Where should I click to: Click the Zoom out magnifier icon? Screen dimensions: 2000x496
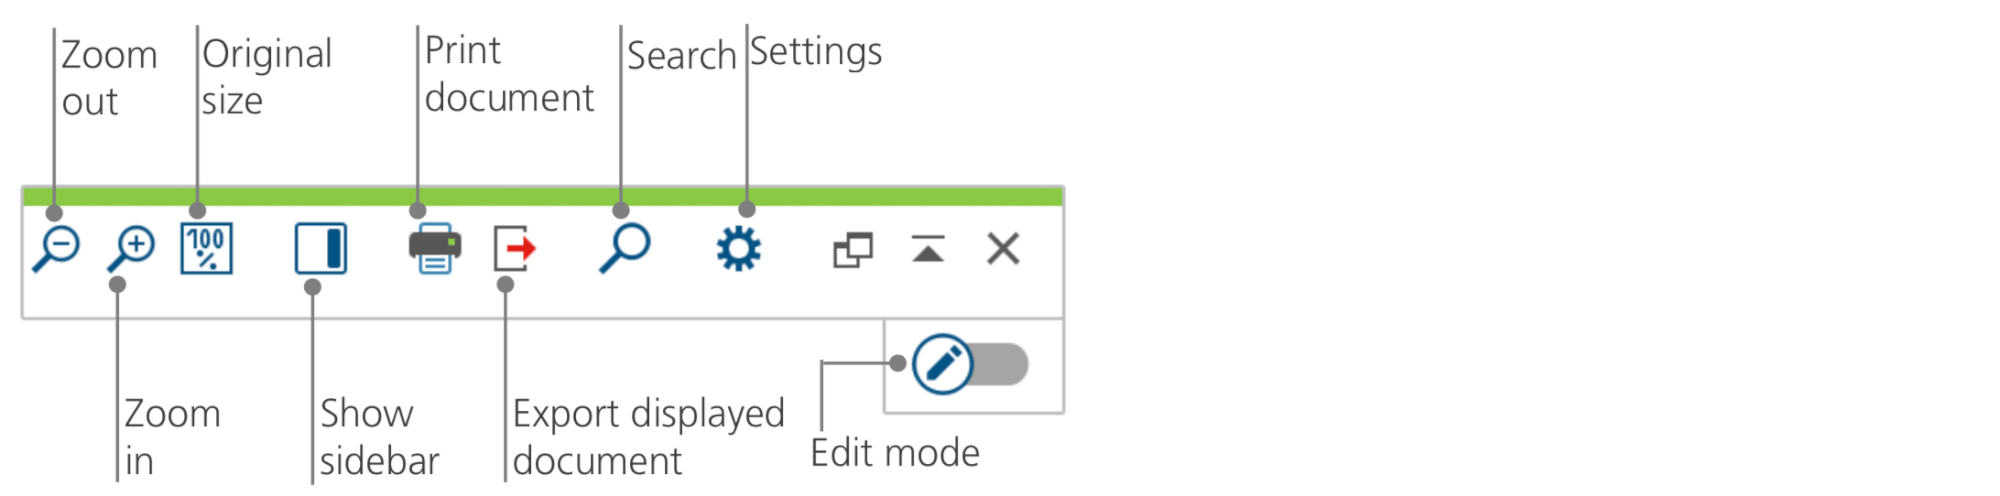tap(56, 249)
